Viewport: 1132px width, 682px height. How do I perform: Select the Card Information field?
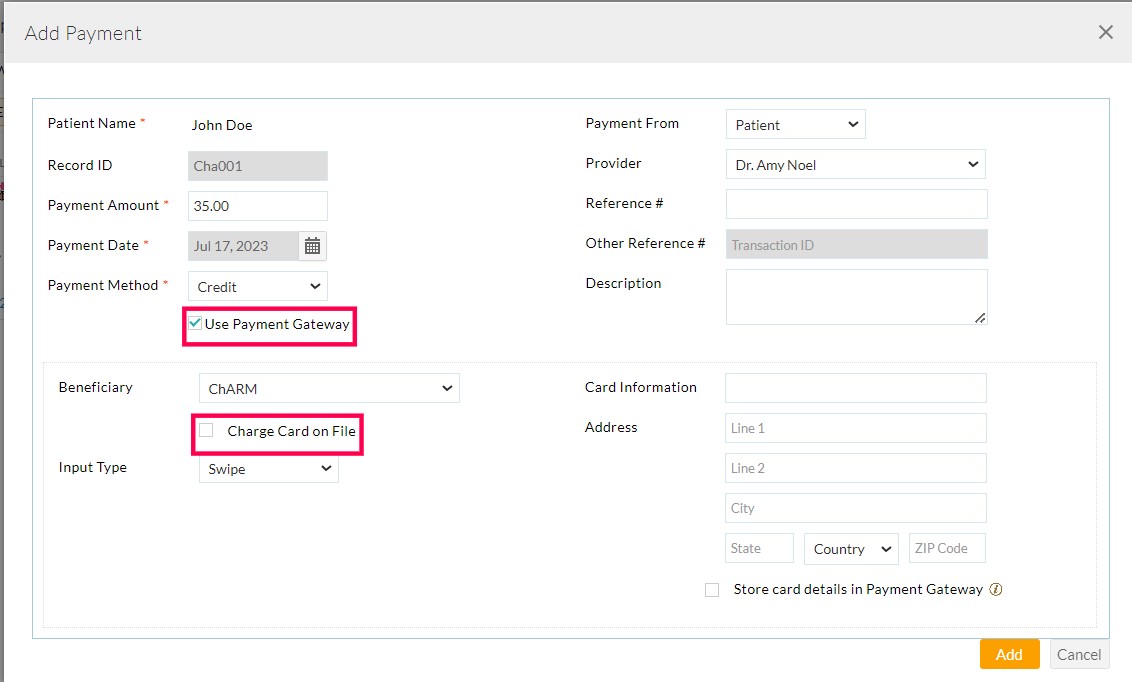tap(855, 388)
